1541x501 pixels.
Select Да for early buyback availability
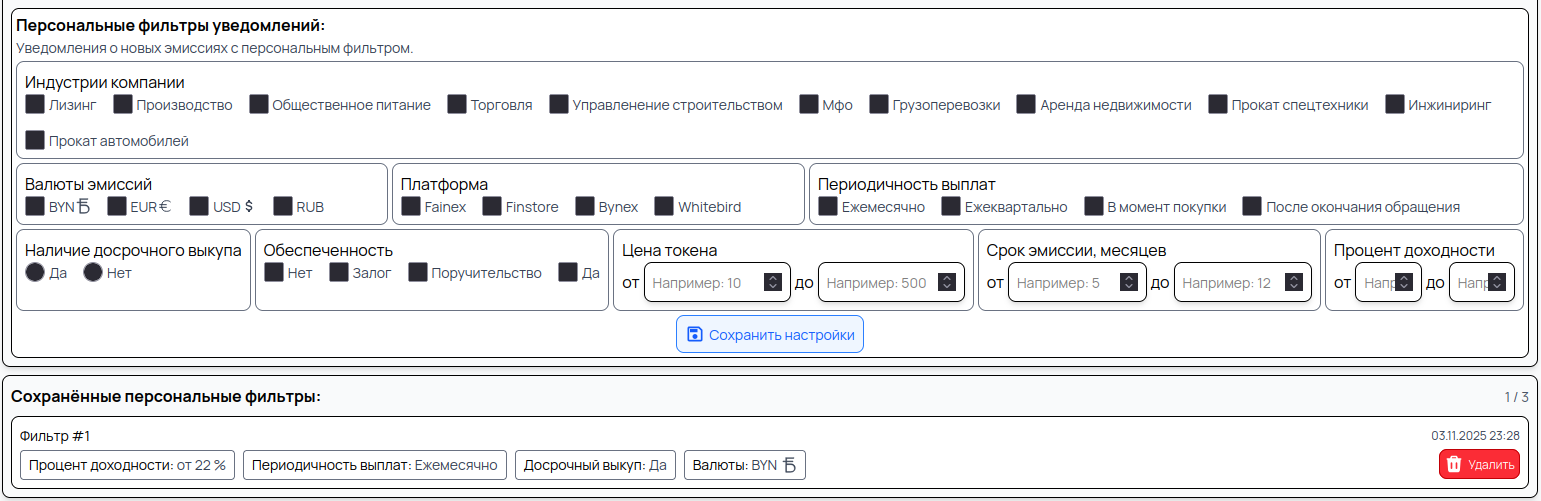[35, 272]
